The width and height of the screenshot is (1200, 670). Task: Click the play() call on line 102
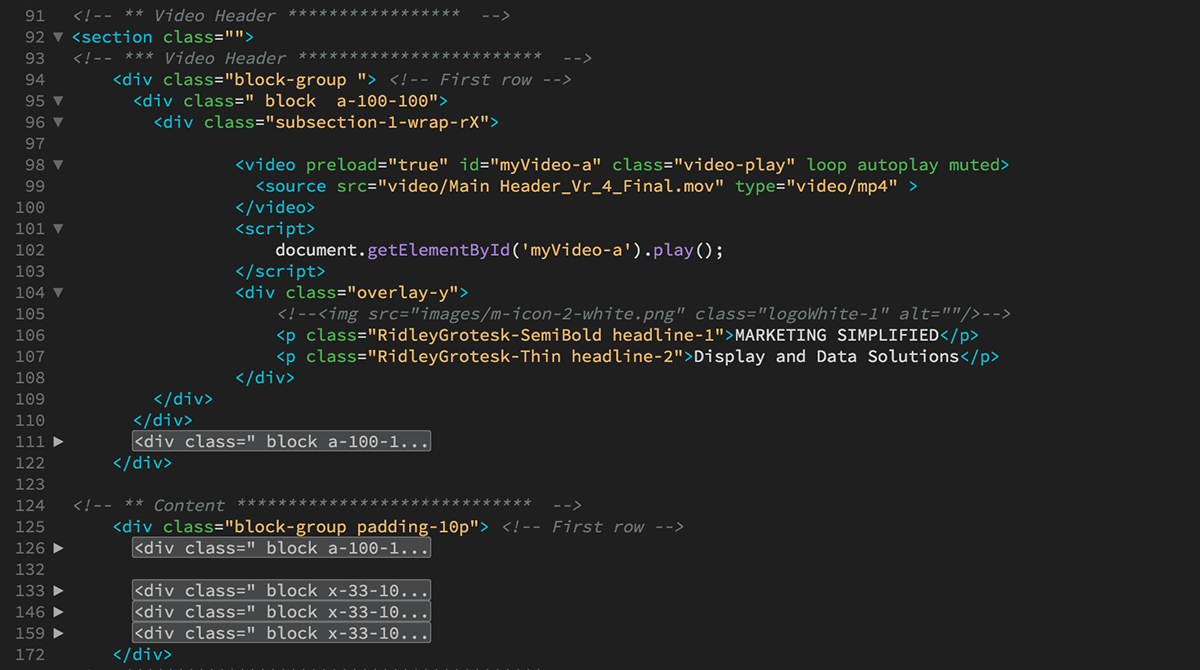pos(683,250)
